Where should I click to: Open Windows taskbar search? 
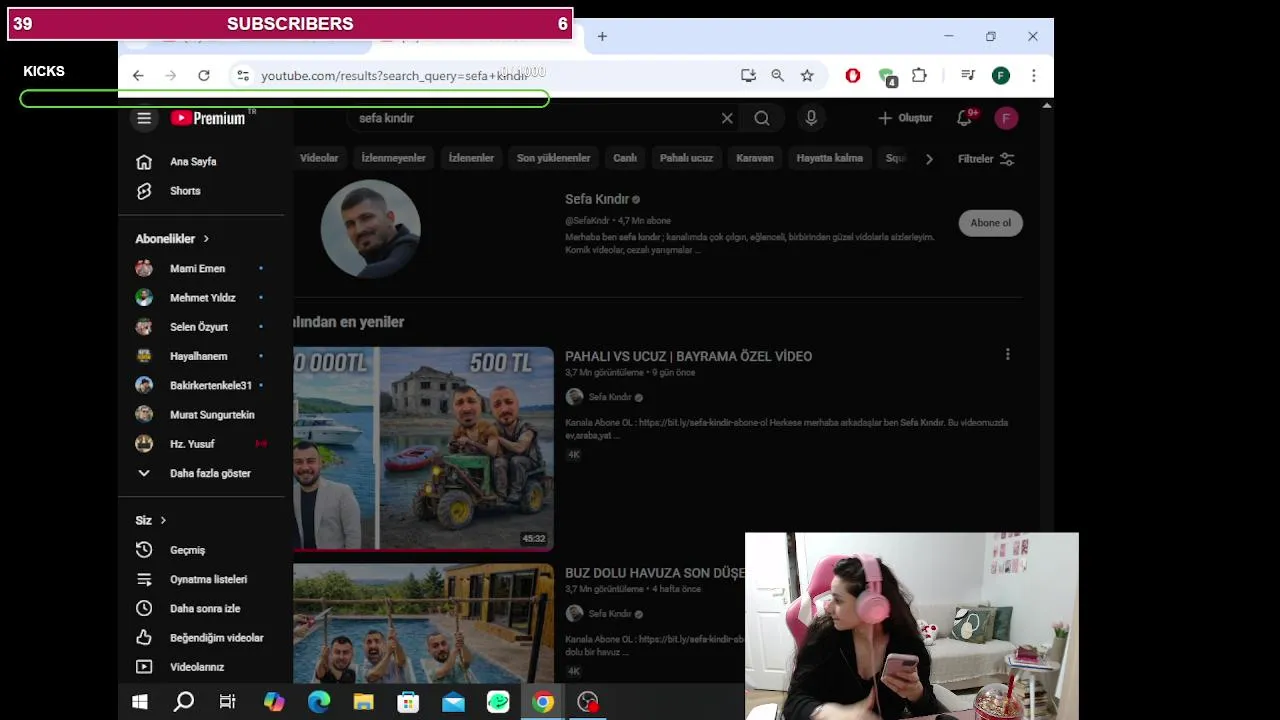point(184,702)
